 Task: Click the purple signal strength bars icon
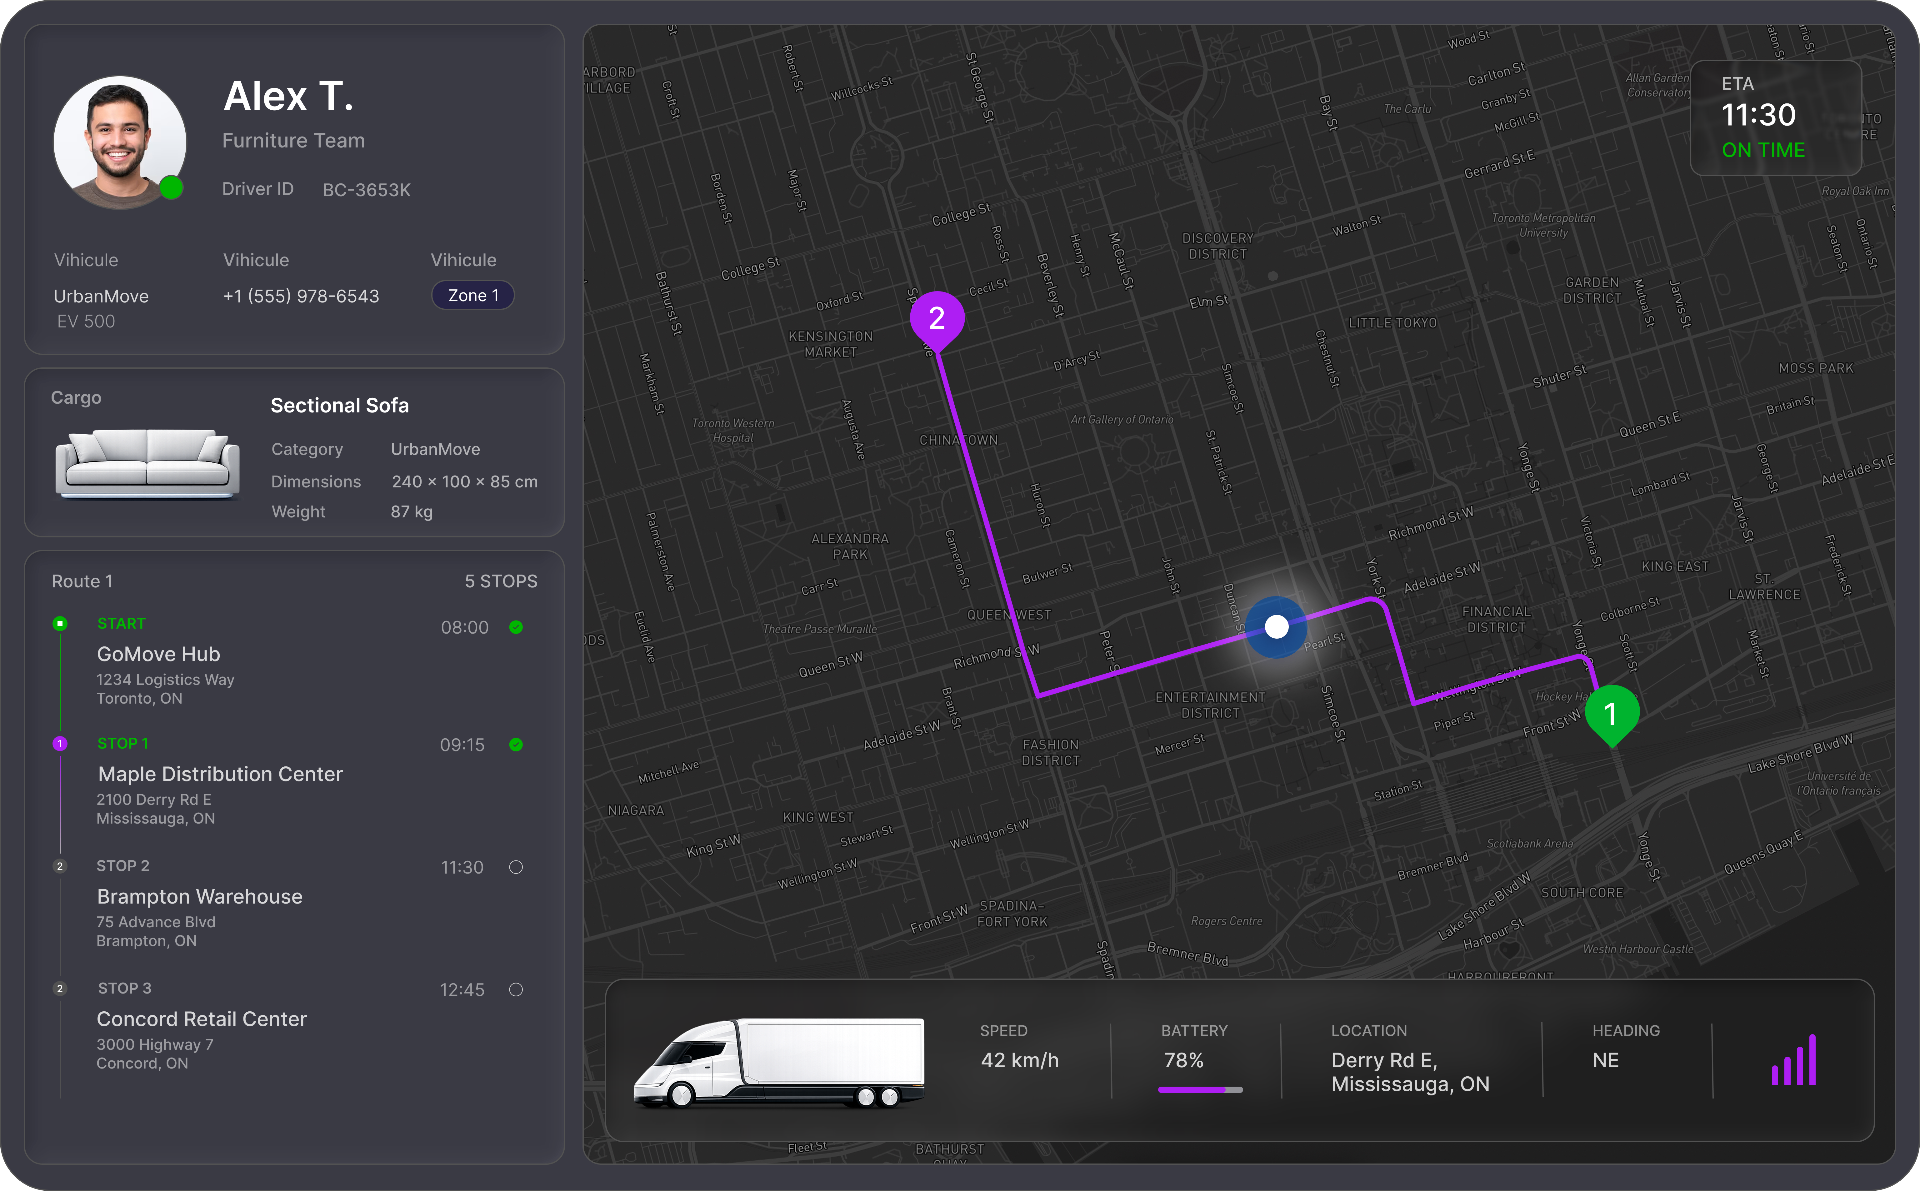[x=1794, y=1060]
